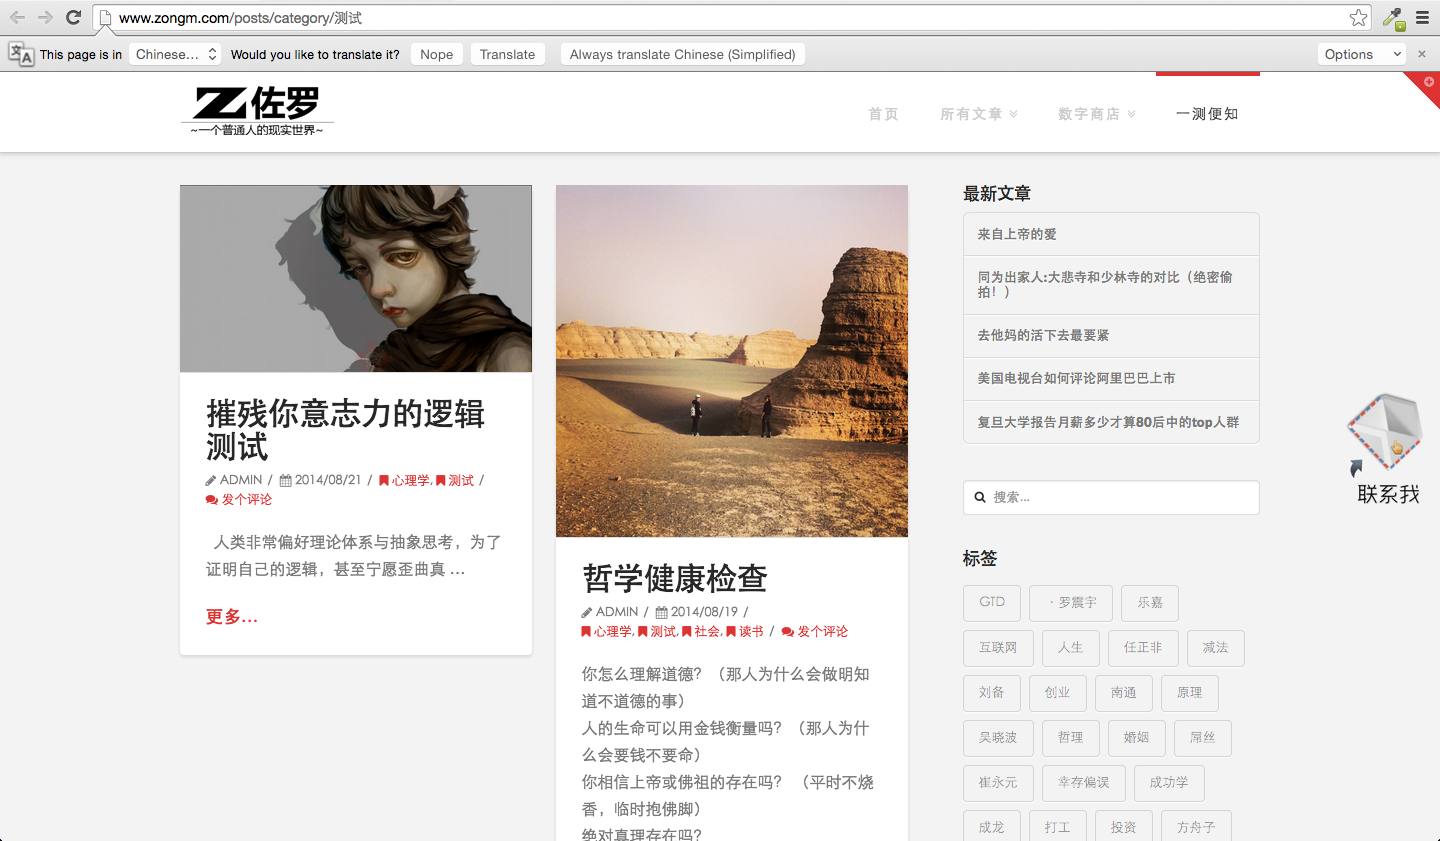Image resolution: width=1440 pixels, height=841 pixels.
Task: Open article 复旦大学报告月薪多少
Action: pyautogui.click(x=1111, y=422)
